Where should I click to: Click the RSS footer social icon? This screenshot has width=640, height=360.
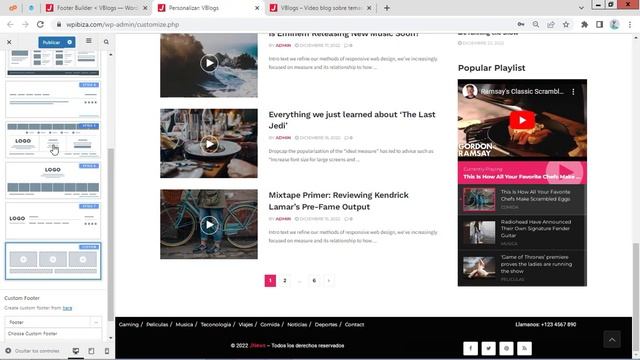524,348
